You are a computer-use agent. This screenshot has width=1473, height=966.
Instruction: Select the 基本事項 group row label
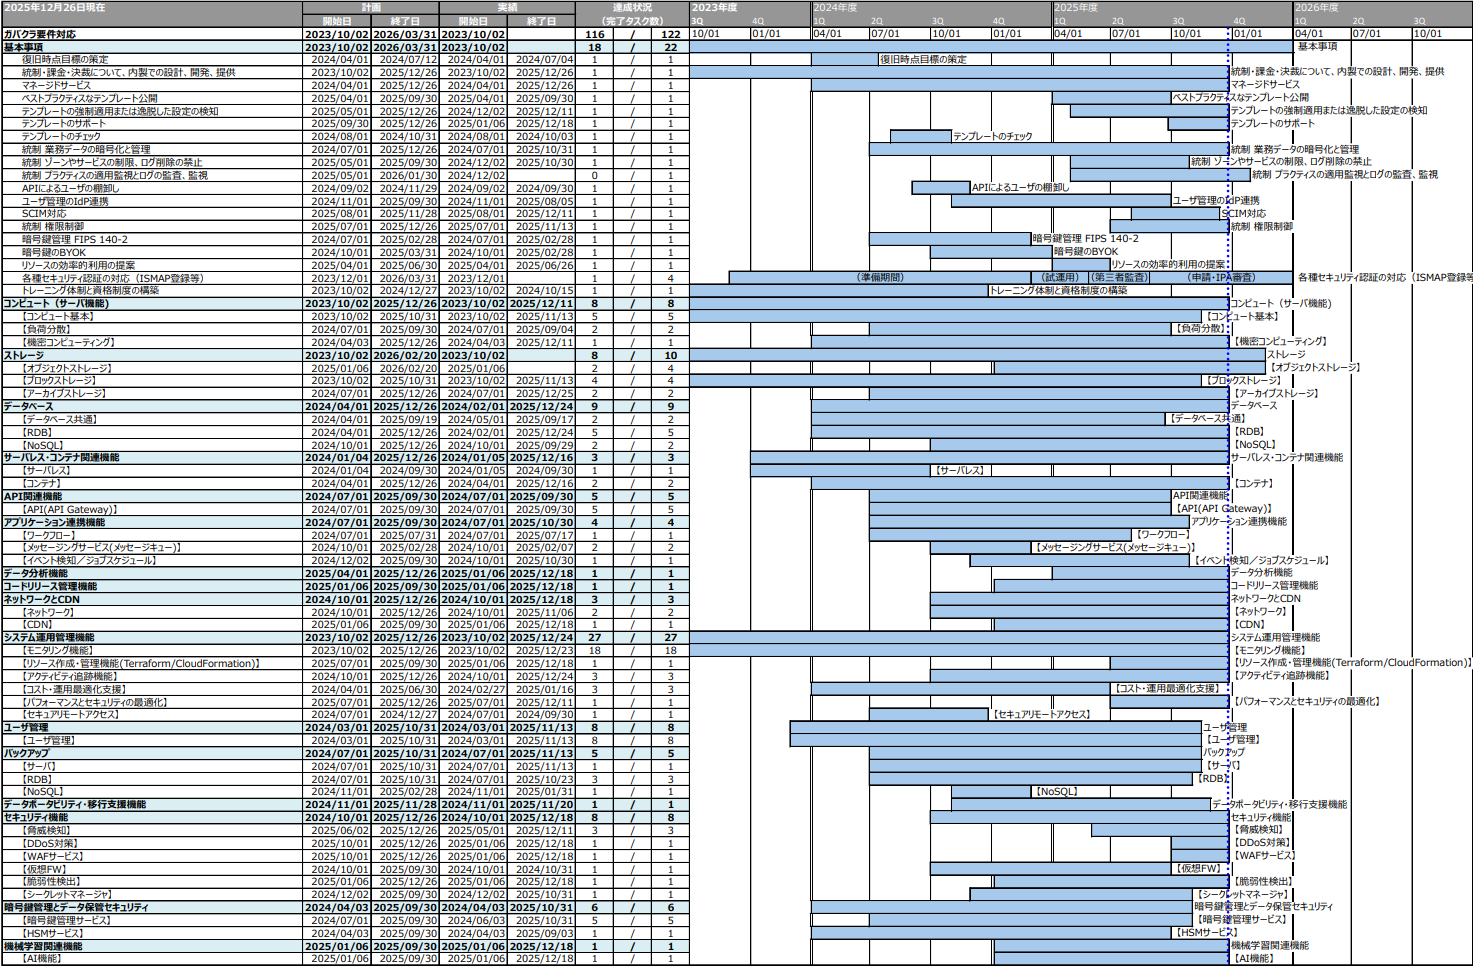pos(24,47)
